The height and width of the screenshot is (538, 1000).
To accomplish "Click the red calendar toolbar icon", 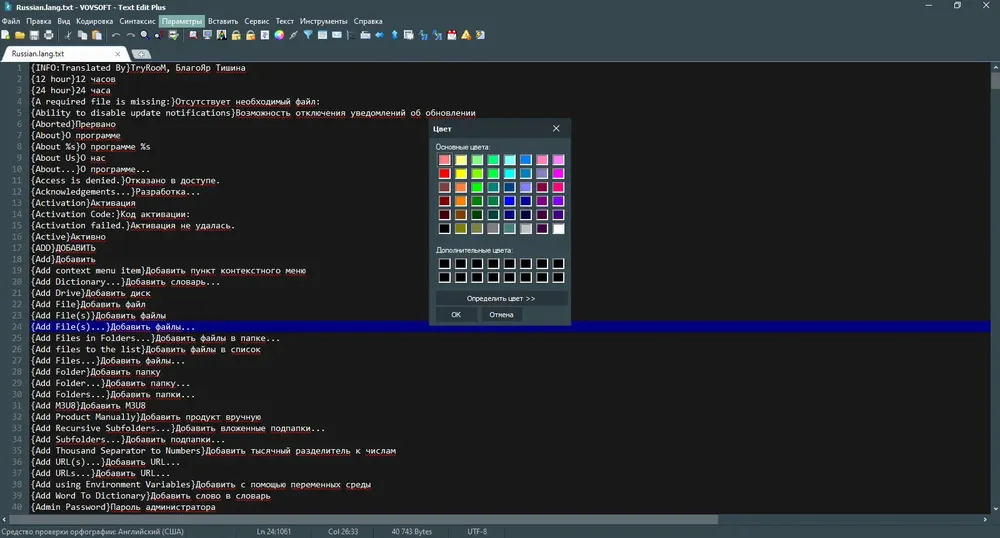I will coord(452,35).
